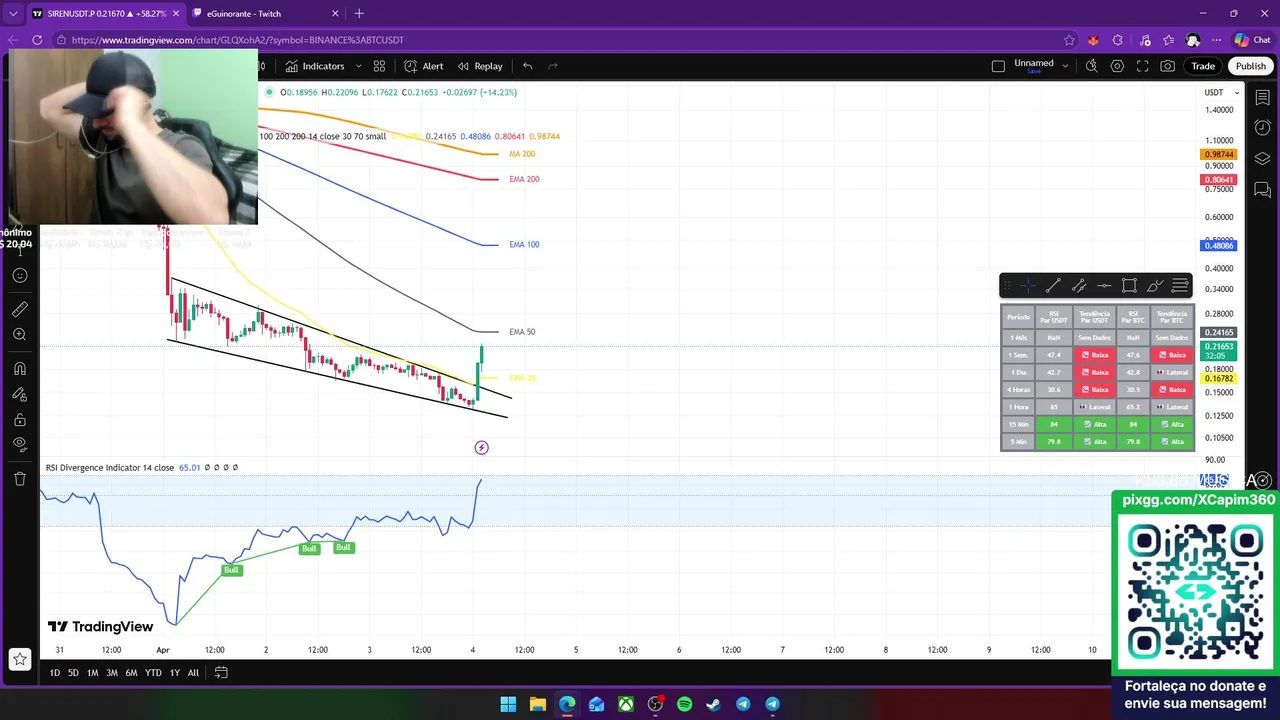Set chart range to 1Y
This screenshot has height=720, width=1280.
click(x=175, y=673)
